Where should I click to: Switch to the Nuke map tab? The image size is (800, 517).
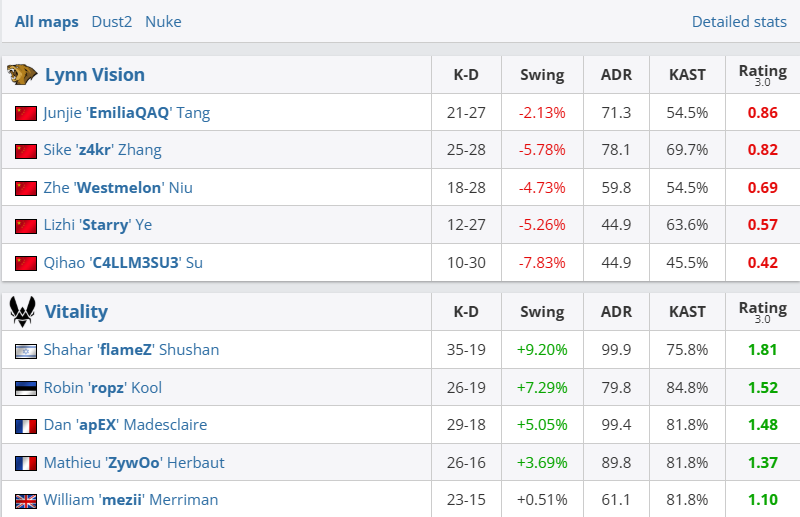(163, 21)
